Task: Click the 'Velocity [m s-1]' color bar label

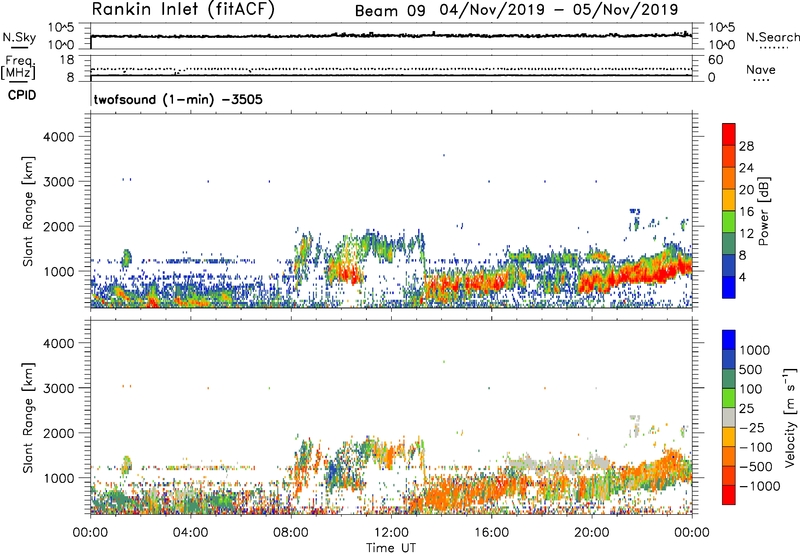Action: pos(790,417)
